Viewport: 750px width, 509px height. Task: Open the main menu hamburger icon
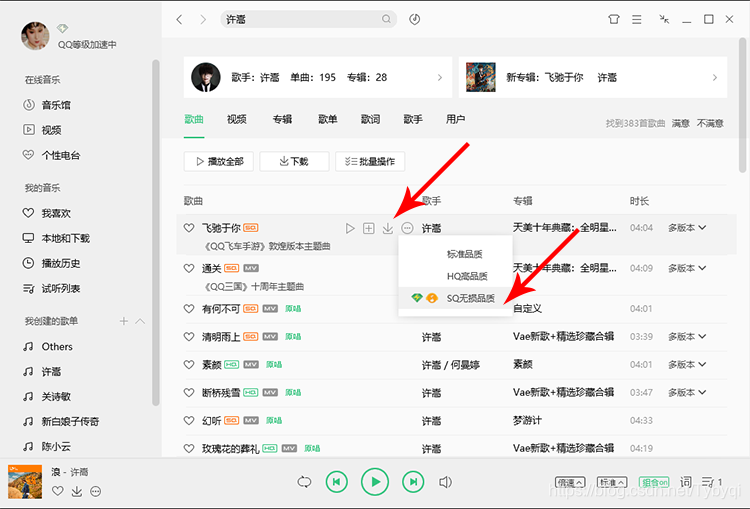pyautogui.click(x=637, y=20)
